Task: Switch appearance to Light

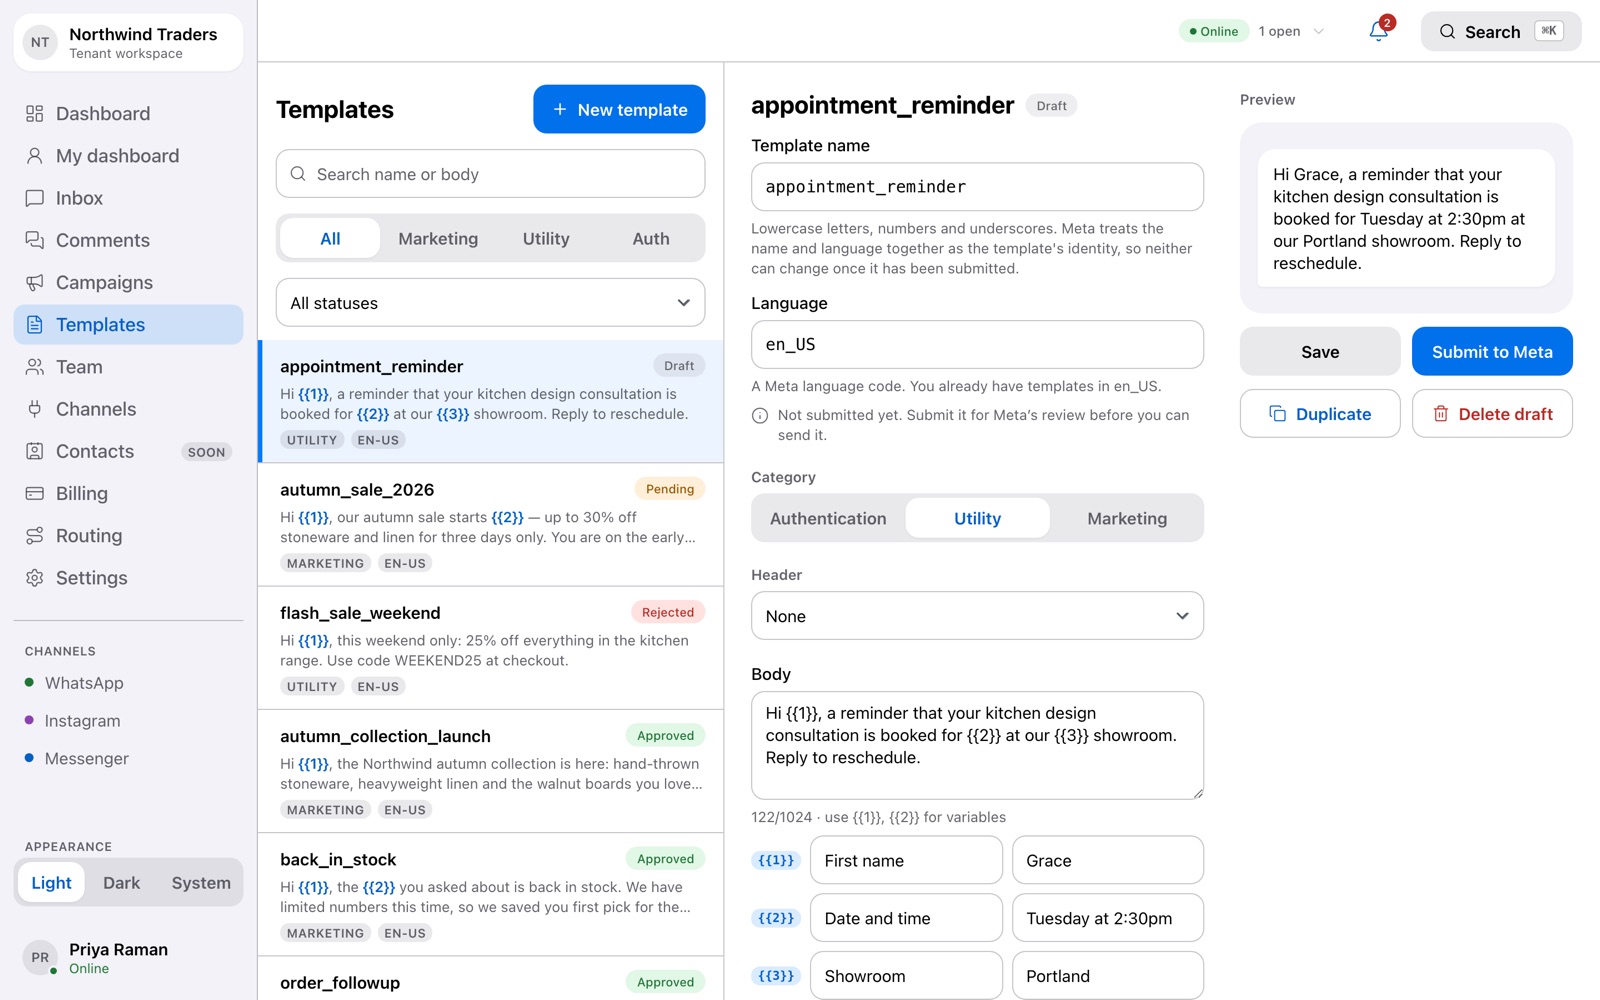Action: [51, 883]
